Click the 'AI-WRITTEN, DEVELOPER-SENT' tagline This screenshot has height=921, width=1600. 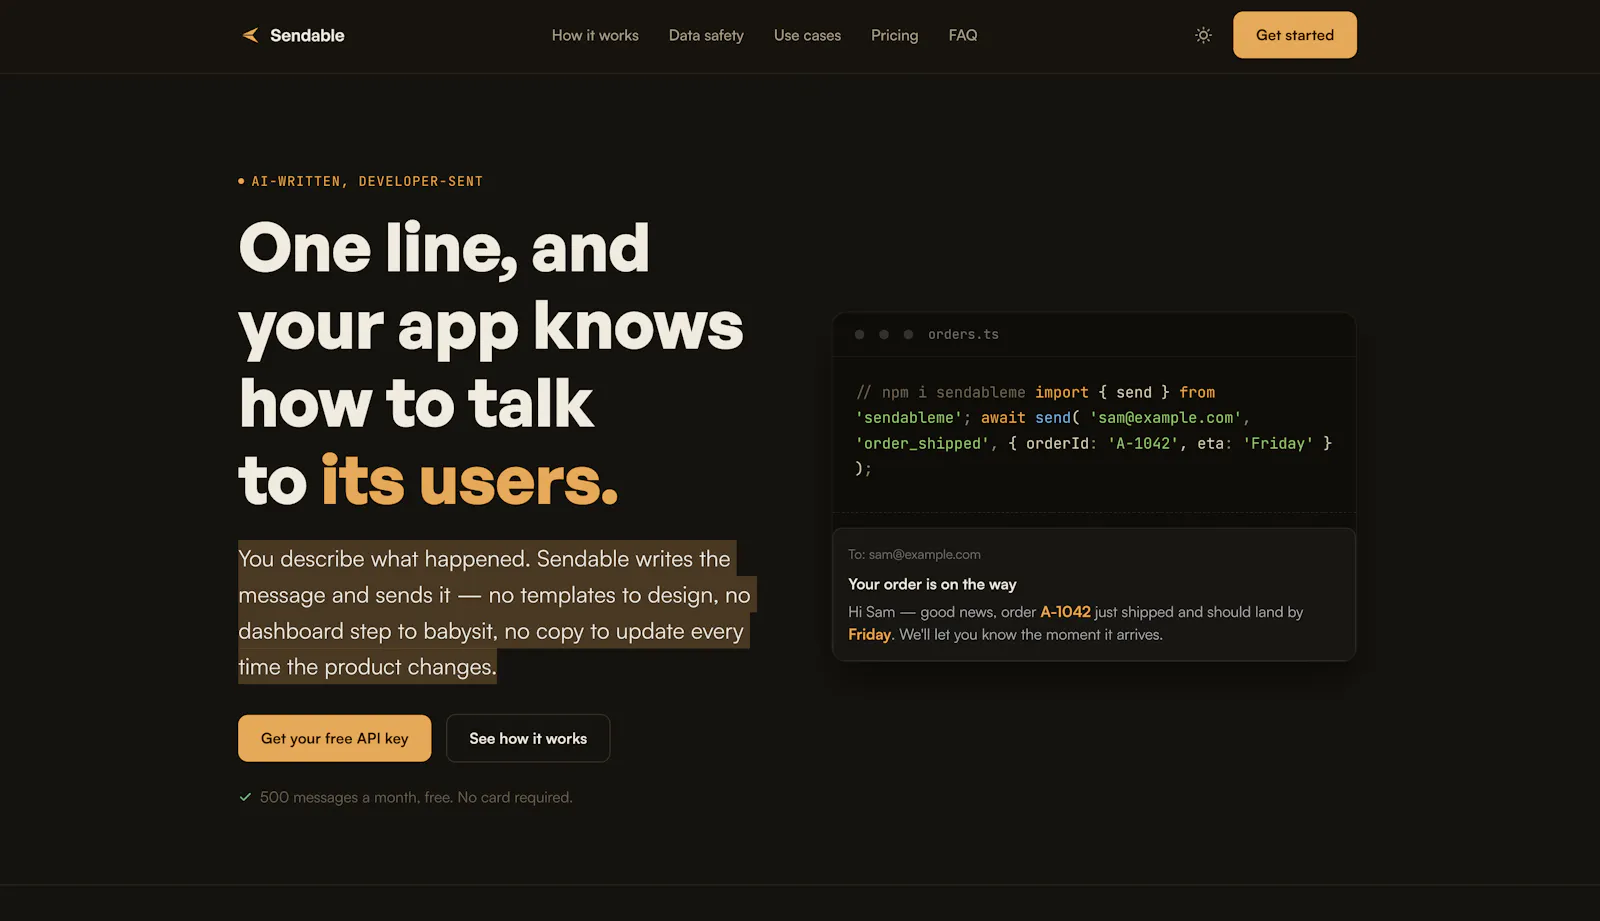tap(367, 181)
